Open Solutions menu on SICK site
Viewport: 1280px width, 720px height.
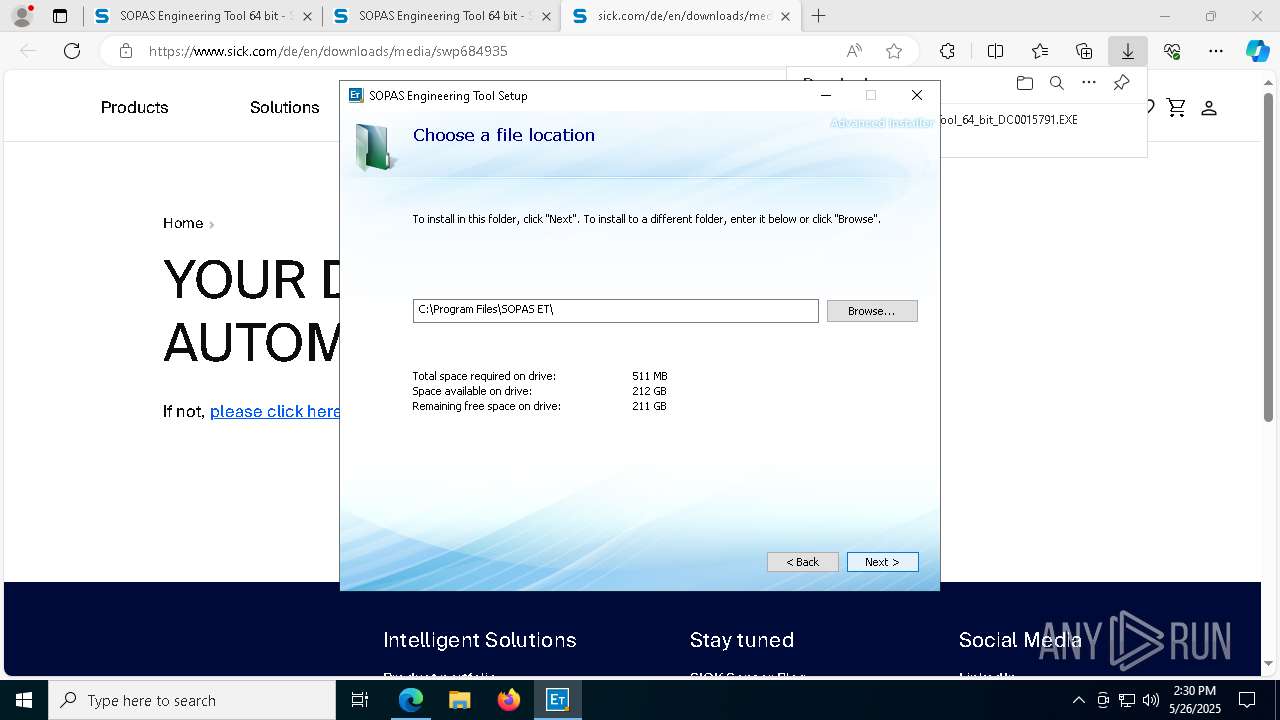click(x=284, y=107)
